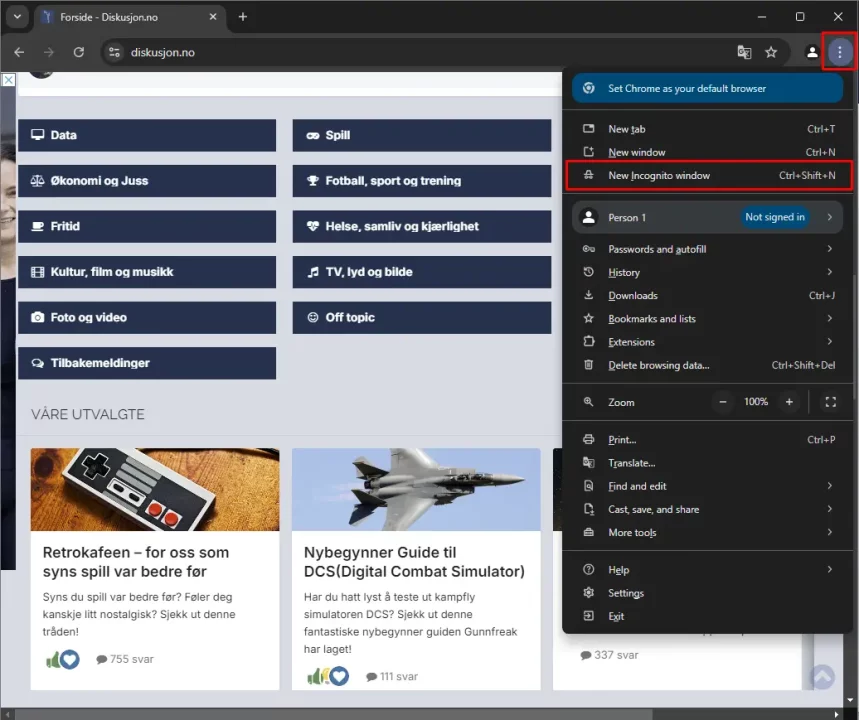Open the Økonomi og Juss category
The width and height of the screenshot is (859, 720).
[x=146, y=181]
